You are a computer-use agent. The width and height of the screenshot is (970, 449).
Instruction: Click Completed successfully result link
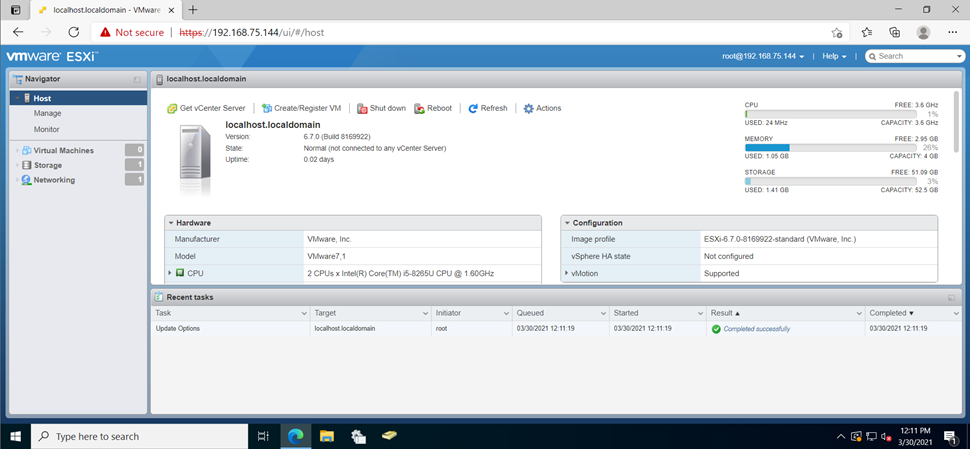click(x=757, y=329)
